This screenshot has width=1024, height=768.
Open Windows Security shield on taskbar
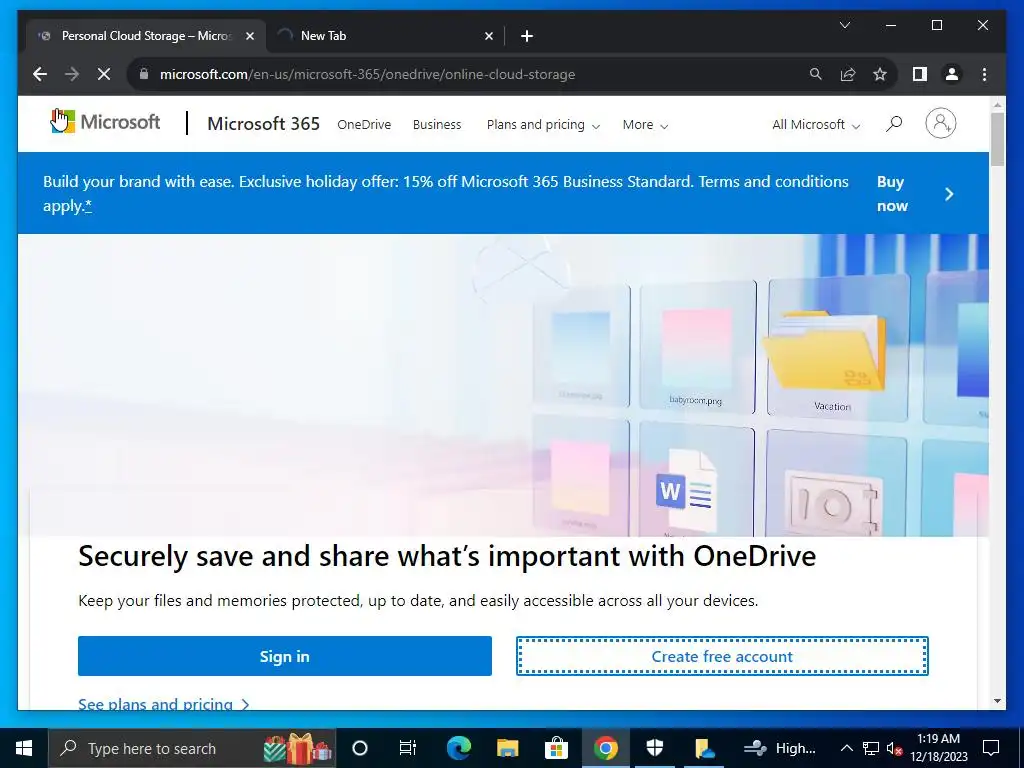point(654,748)
